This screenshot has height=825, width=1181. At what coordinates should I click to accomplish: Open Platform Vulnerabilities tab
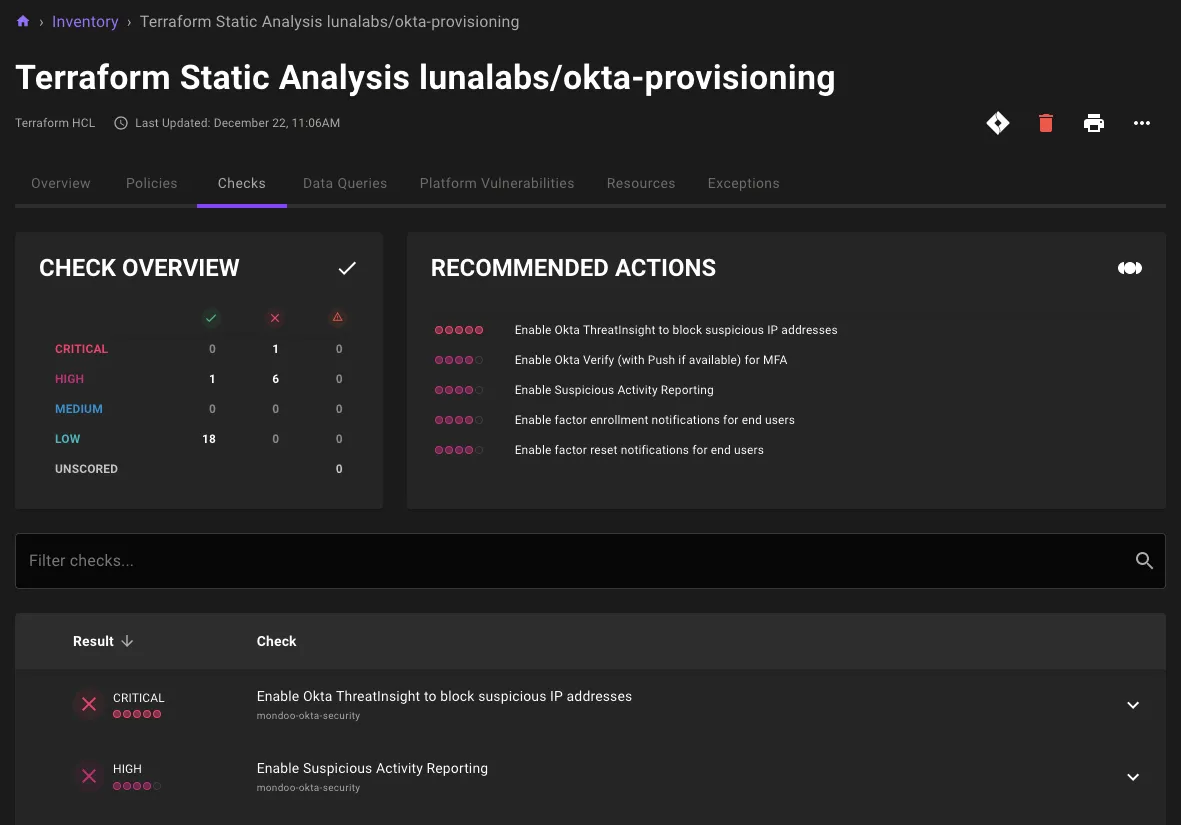[x=497, y=183]
